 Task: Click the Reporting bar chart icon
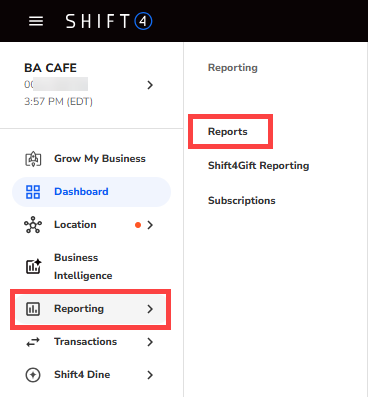click(33, 309)
